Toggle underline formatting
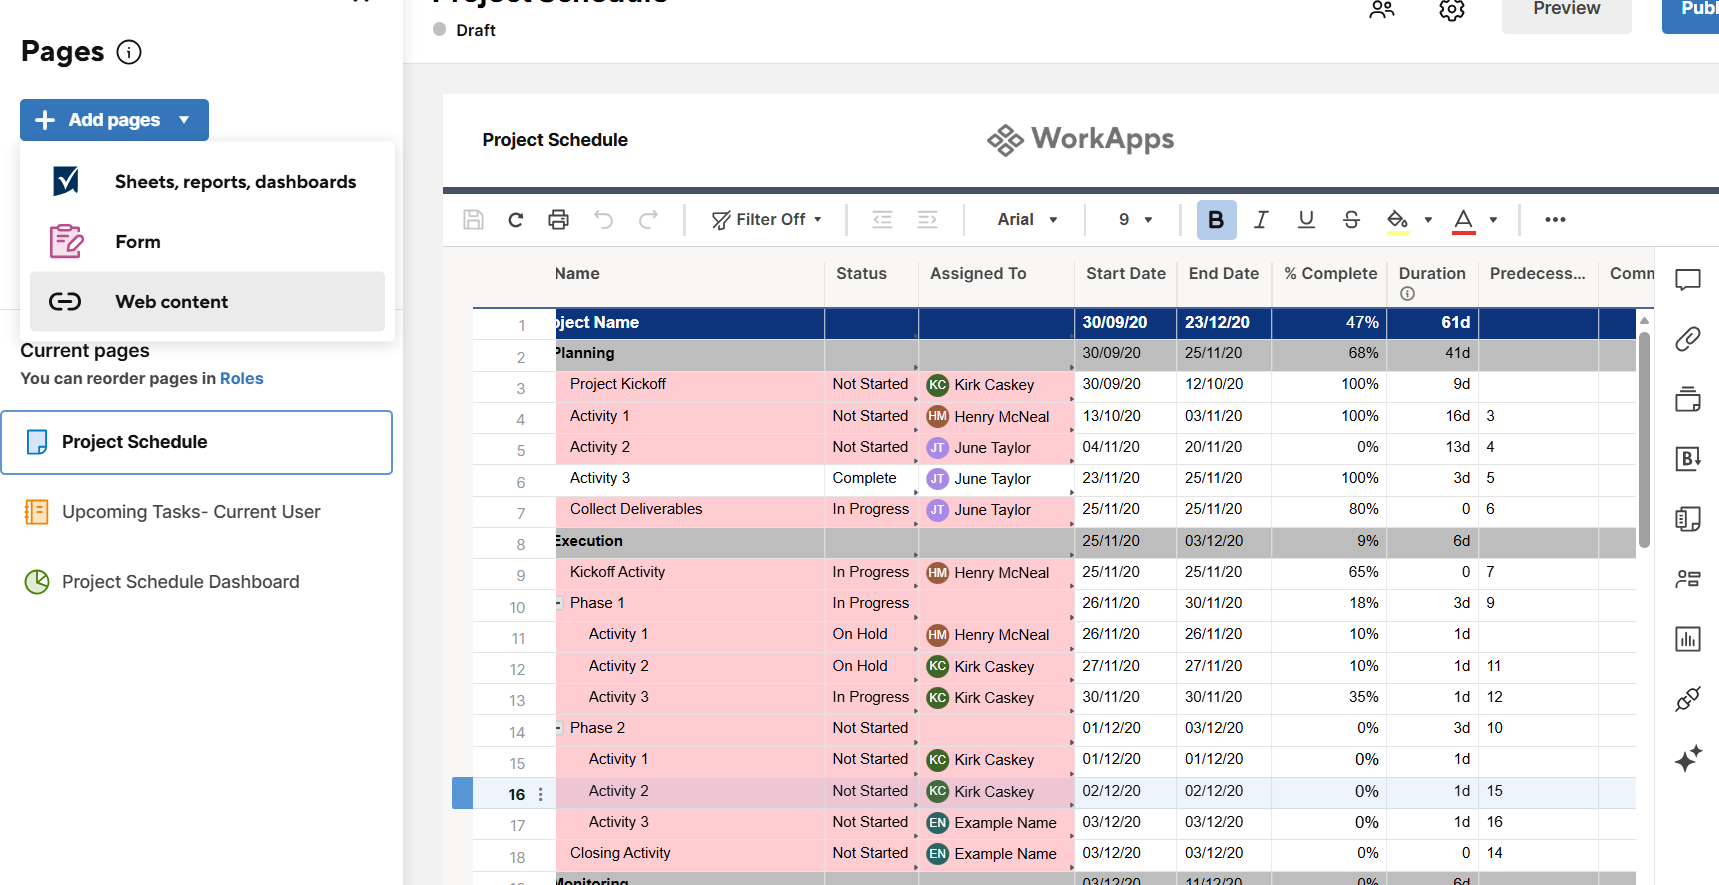This screenshot has height=885, width=1719. pos(1306,220)
